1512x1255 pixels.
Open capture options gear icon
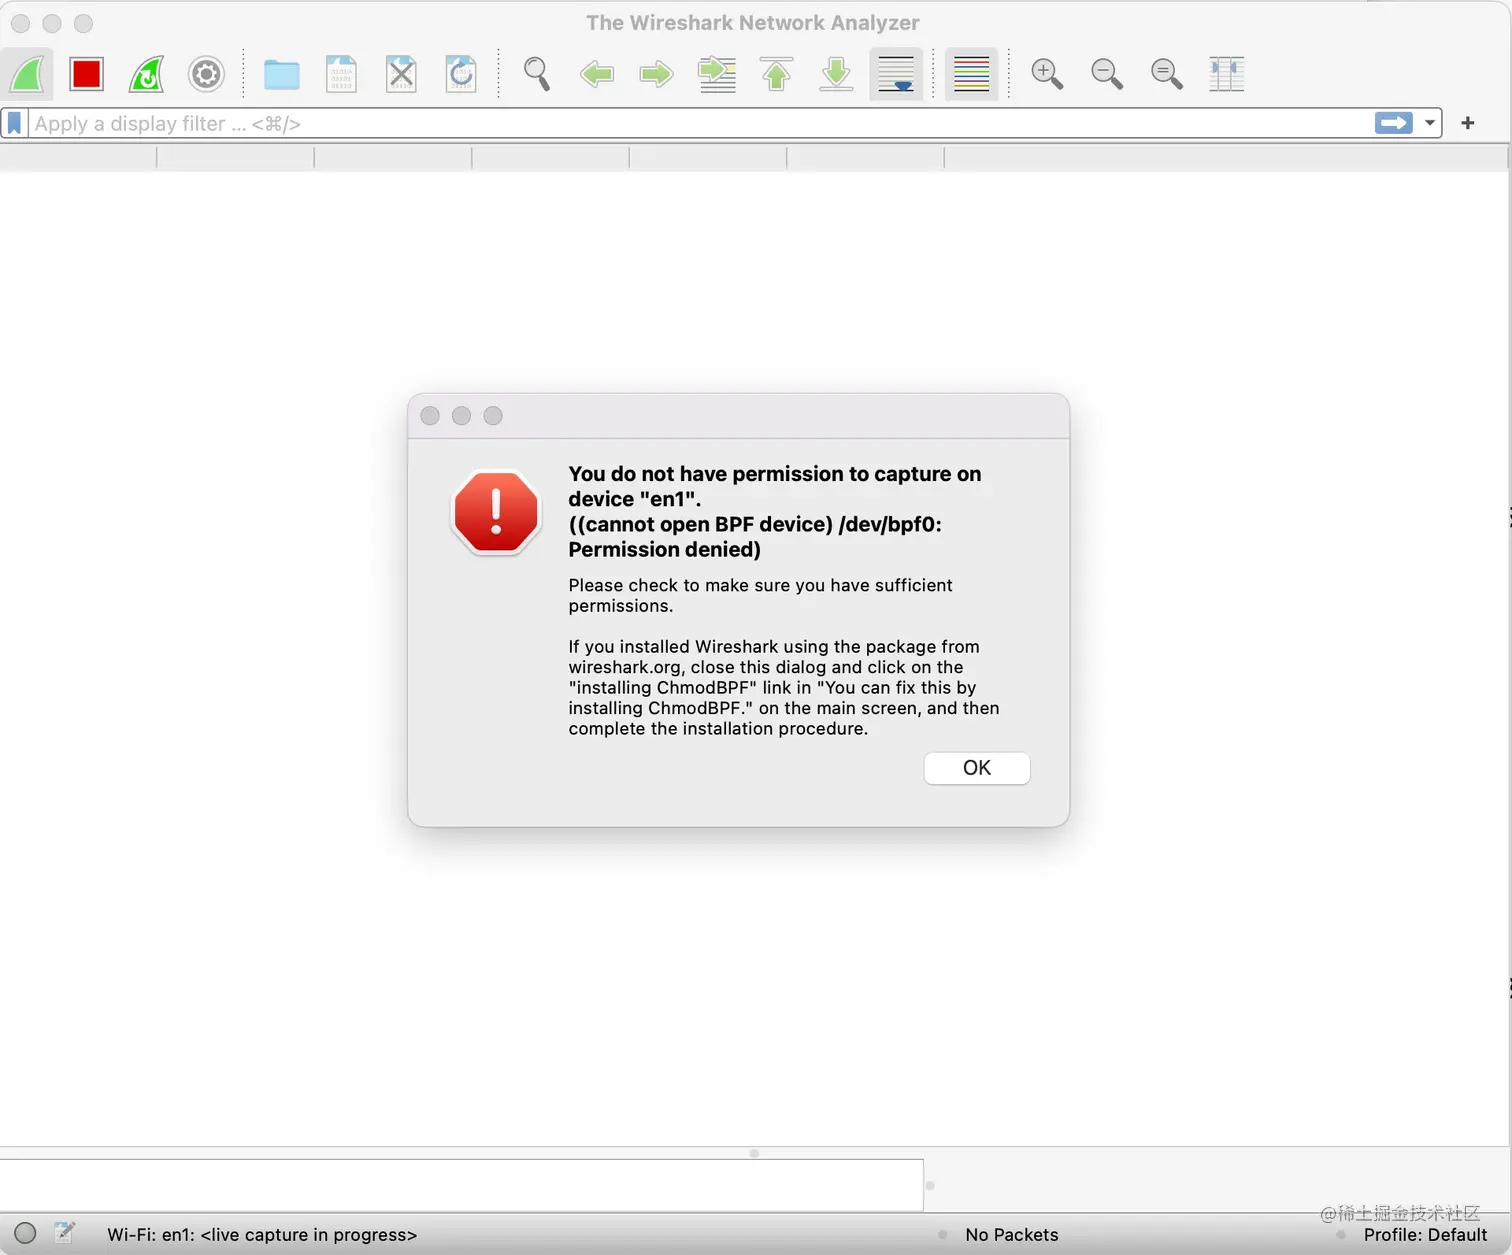pos(207,74)
